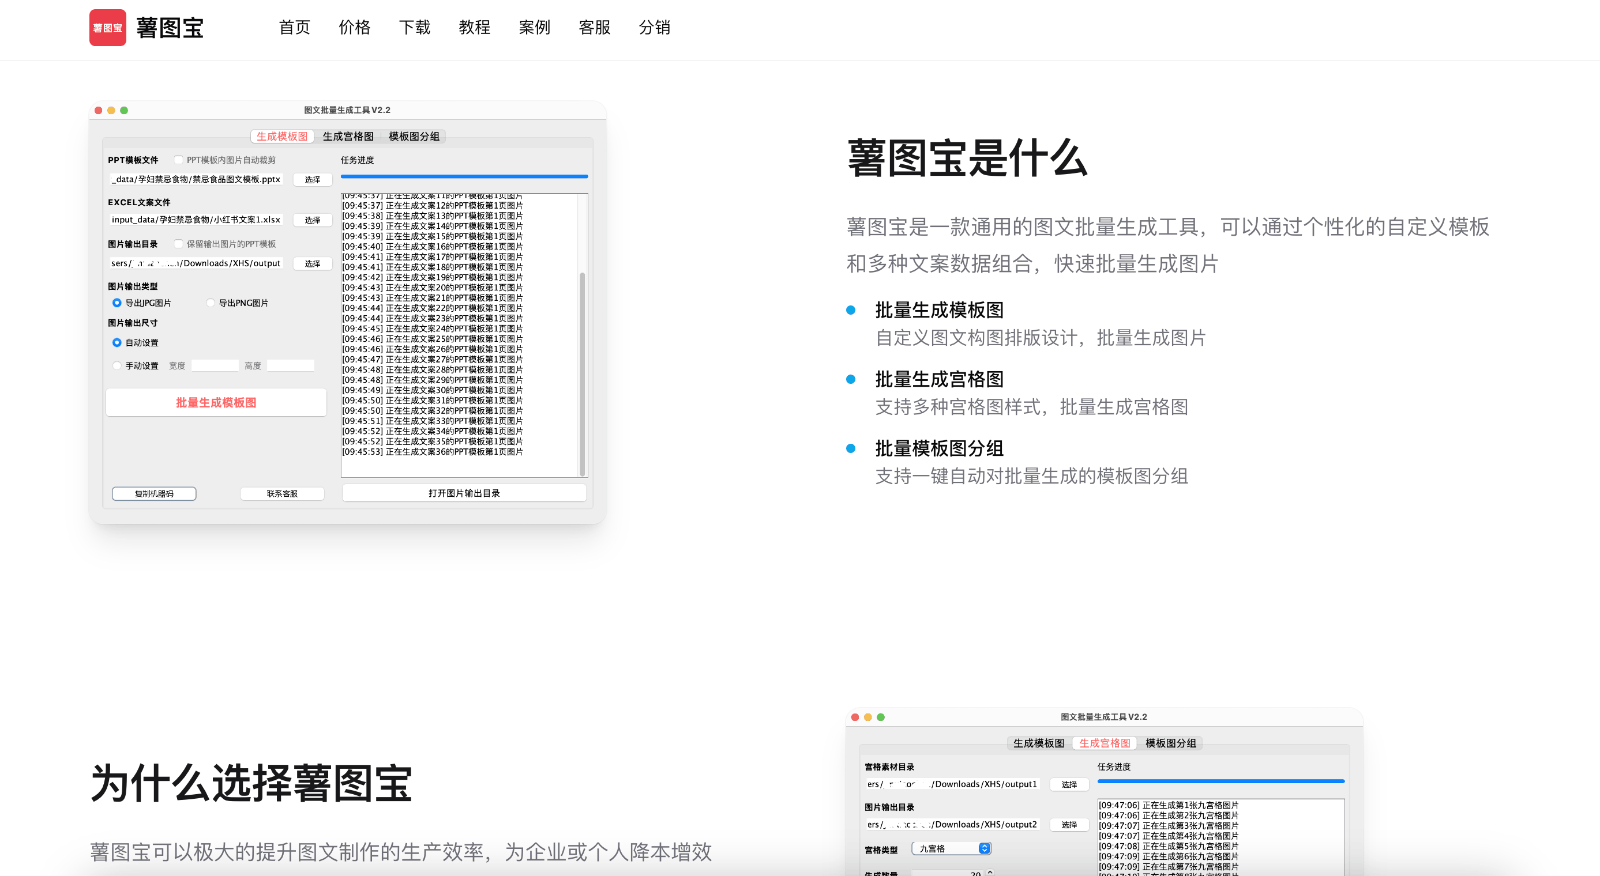This screenshot has width=1600, height=876.
Task: Click 选择 beside the Downloads/XHS/output path
Action: point(313,264)
